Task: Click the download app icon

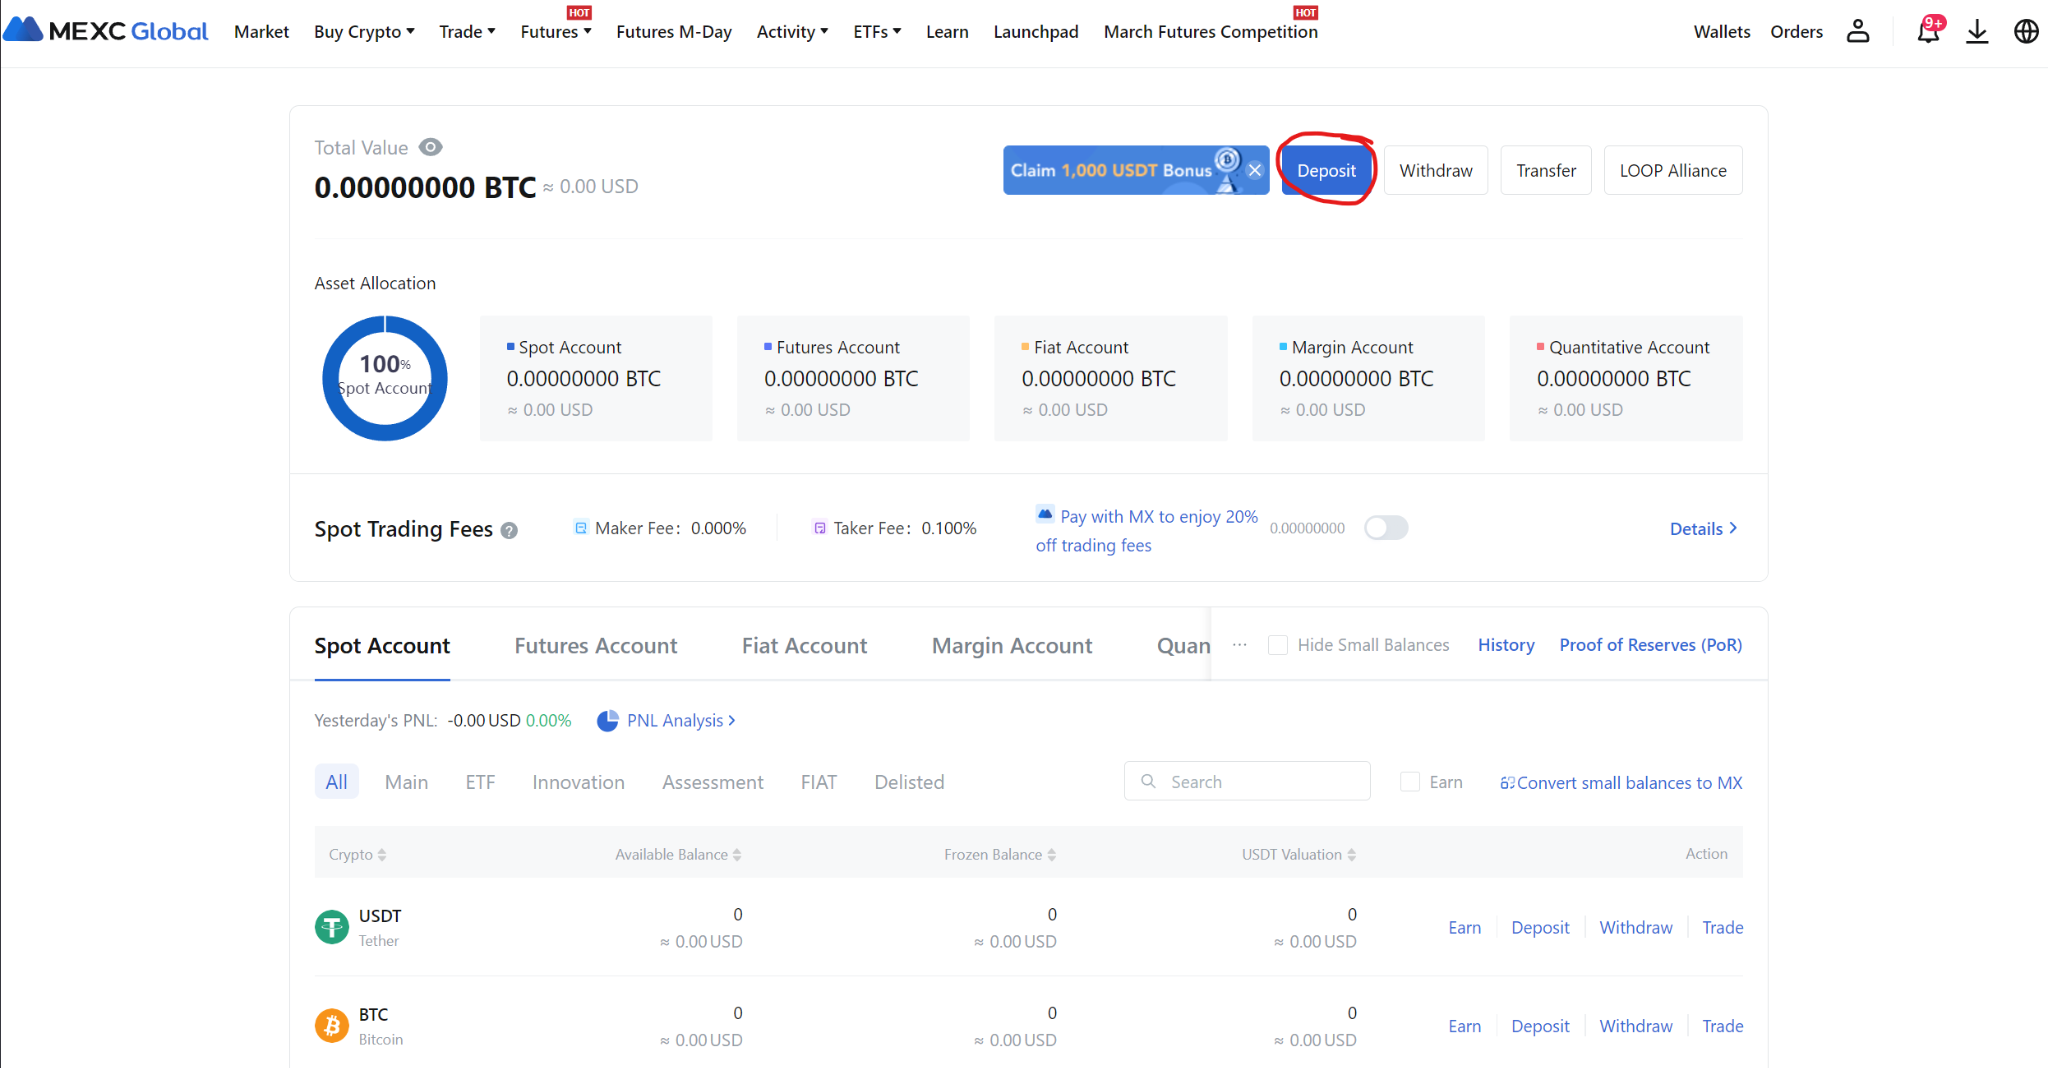Action: point(1977,32)
